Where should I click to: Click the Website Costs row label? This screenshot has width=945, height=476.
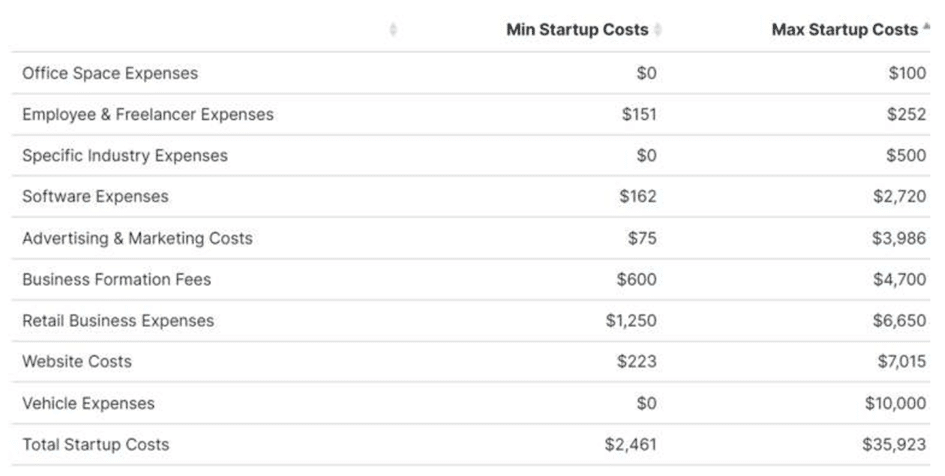(77, 362)
